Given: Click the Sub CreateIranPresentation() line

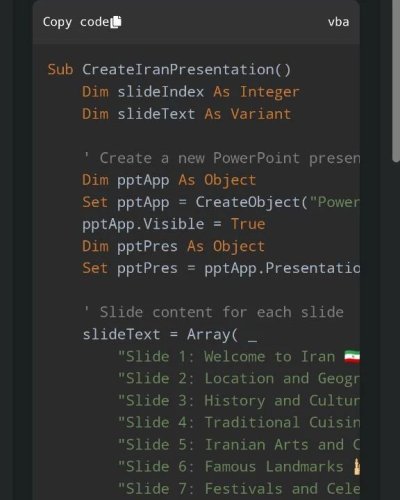Looking at the screenshot, I should tap(169, 70).
